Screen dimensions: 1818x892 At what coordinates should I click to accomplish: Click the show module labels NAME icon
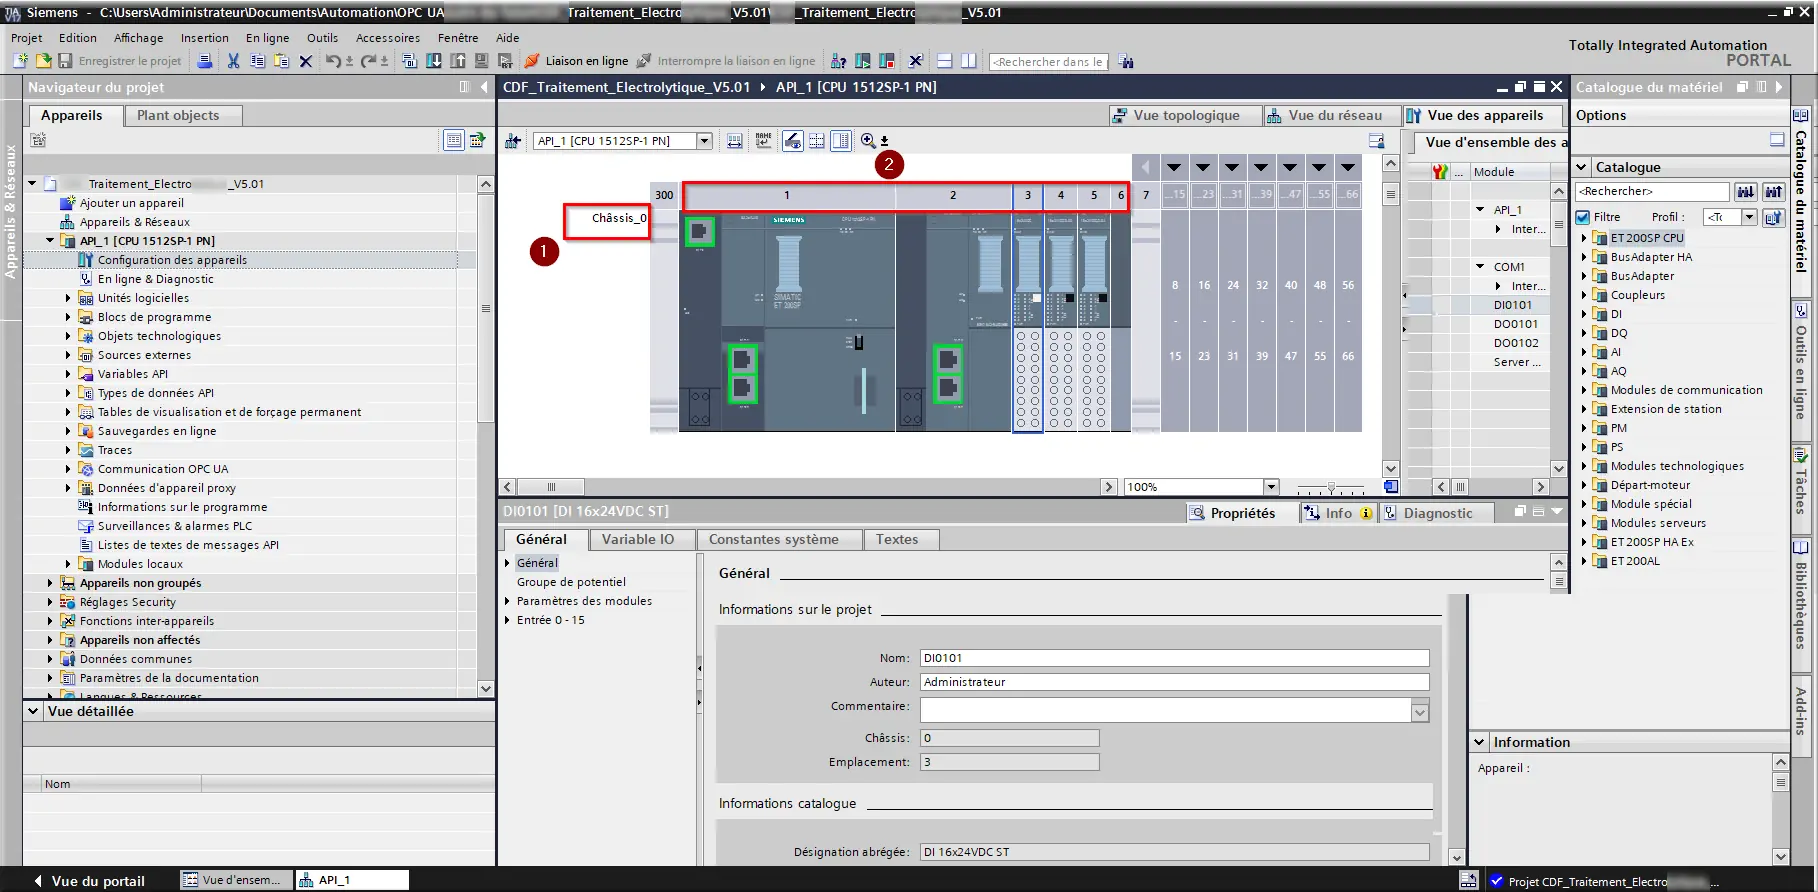click(x=764, y=141)
